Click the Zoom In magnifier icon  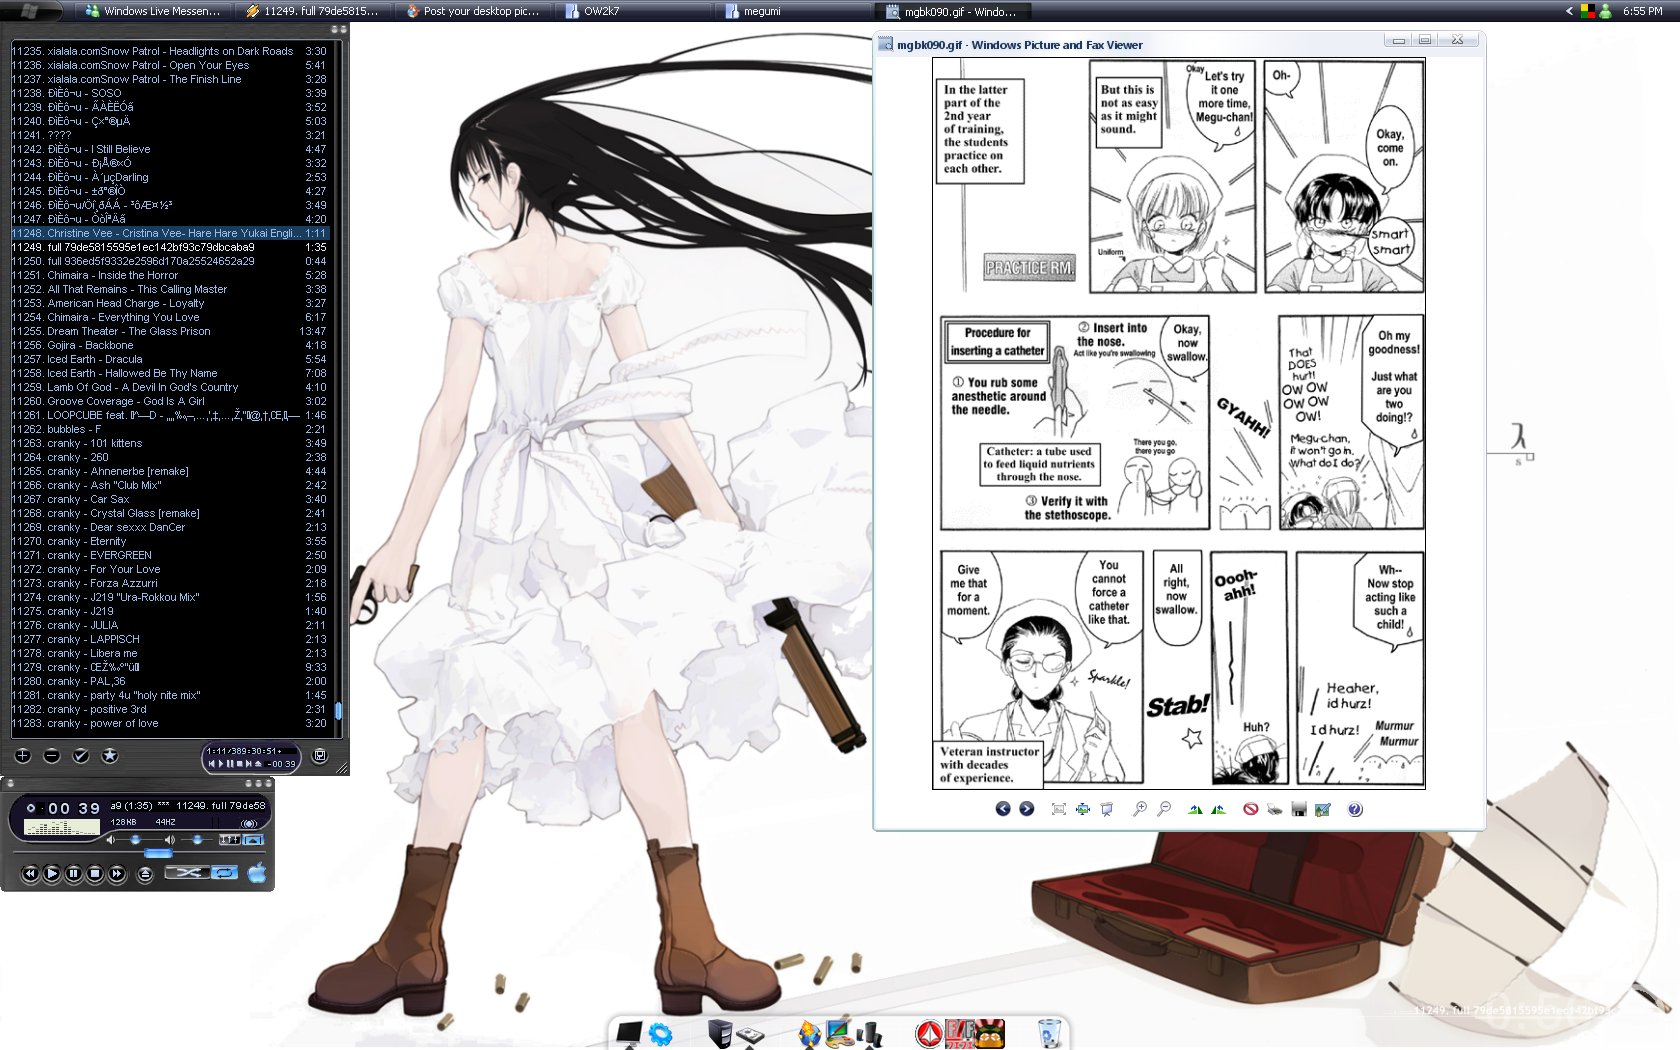click(x=1139, y=809)
